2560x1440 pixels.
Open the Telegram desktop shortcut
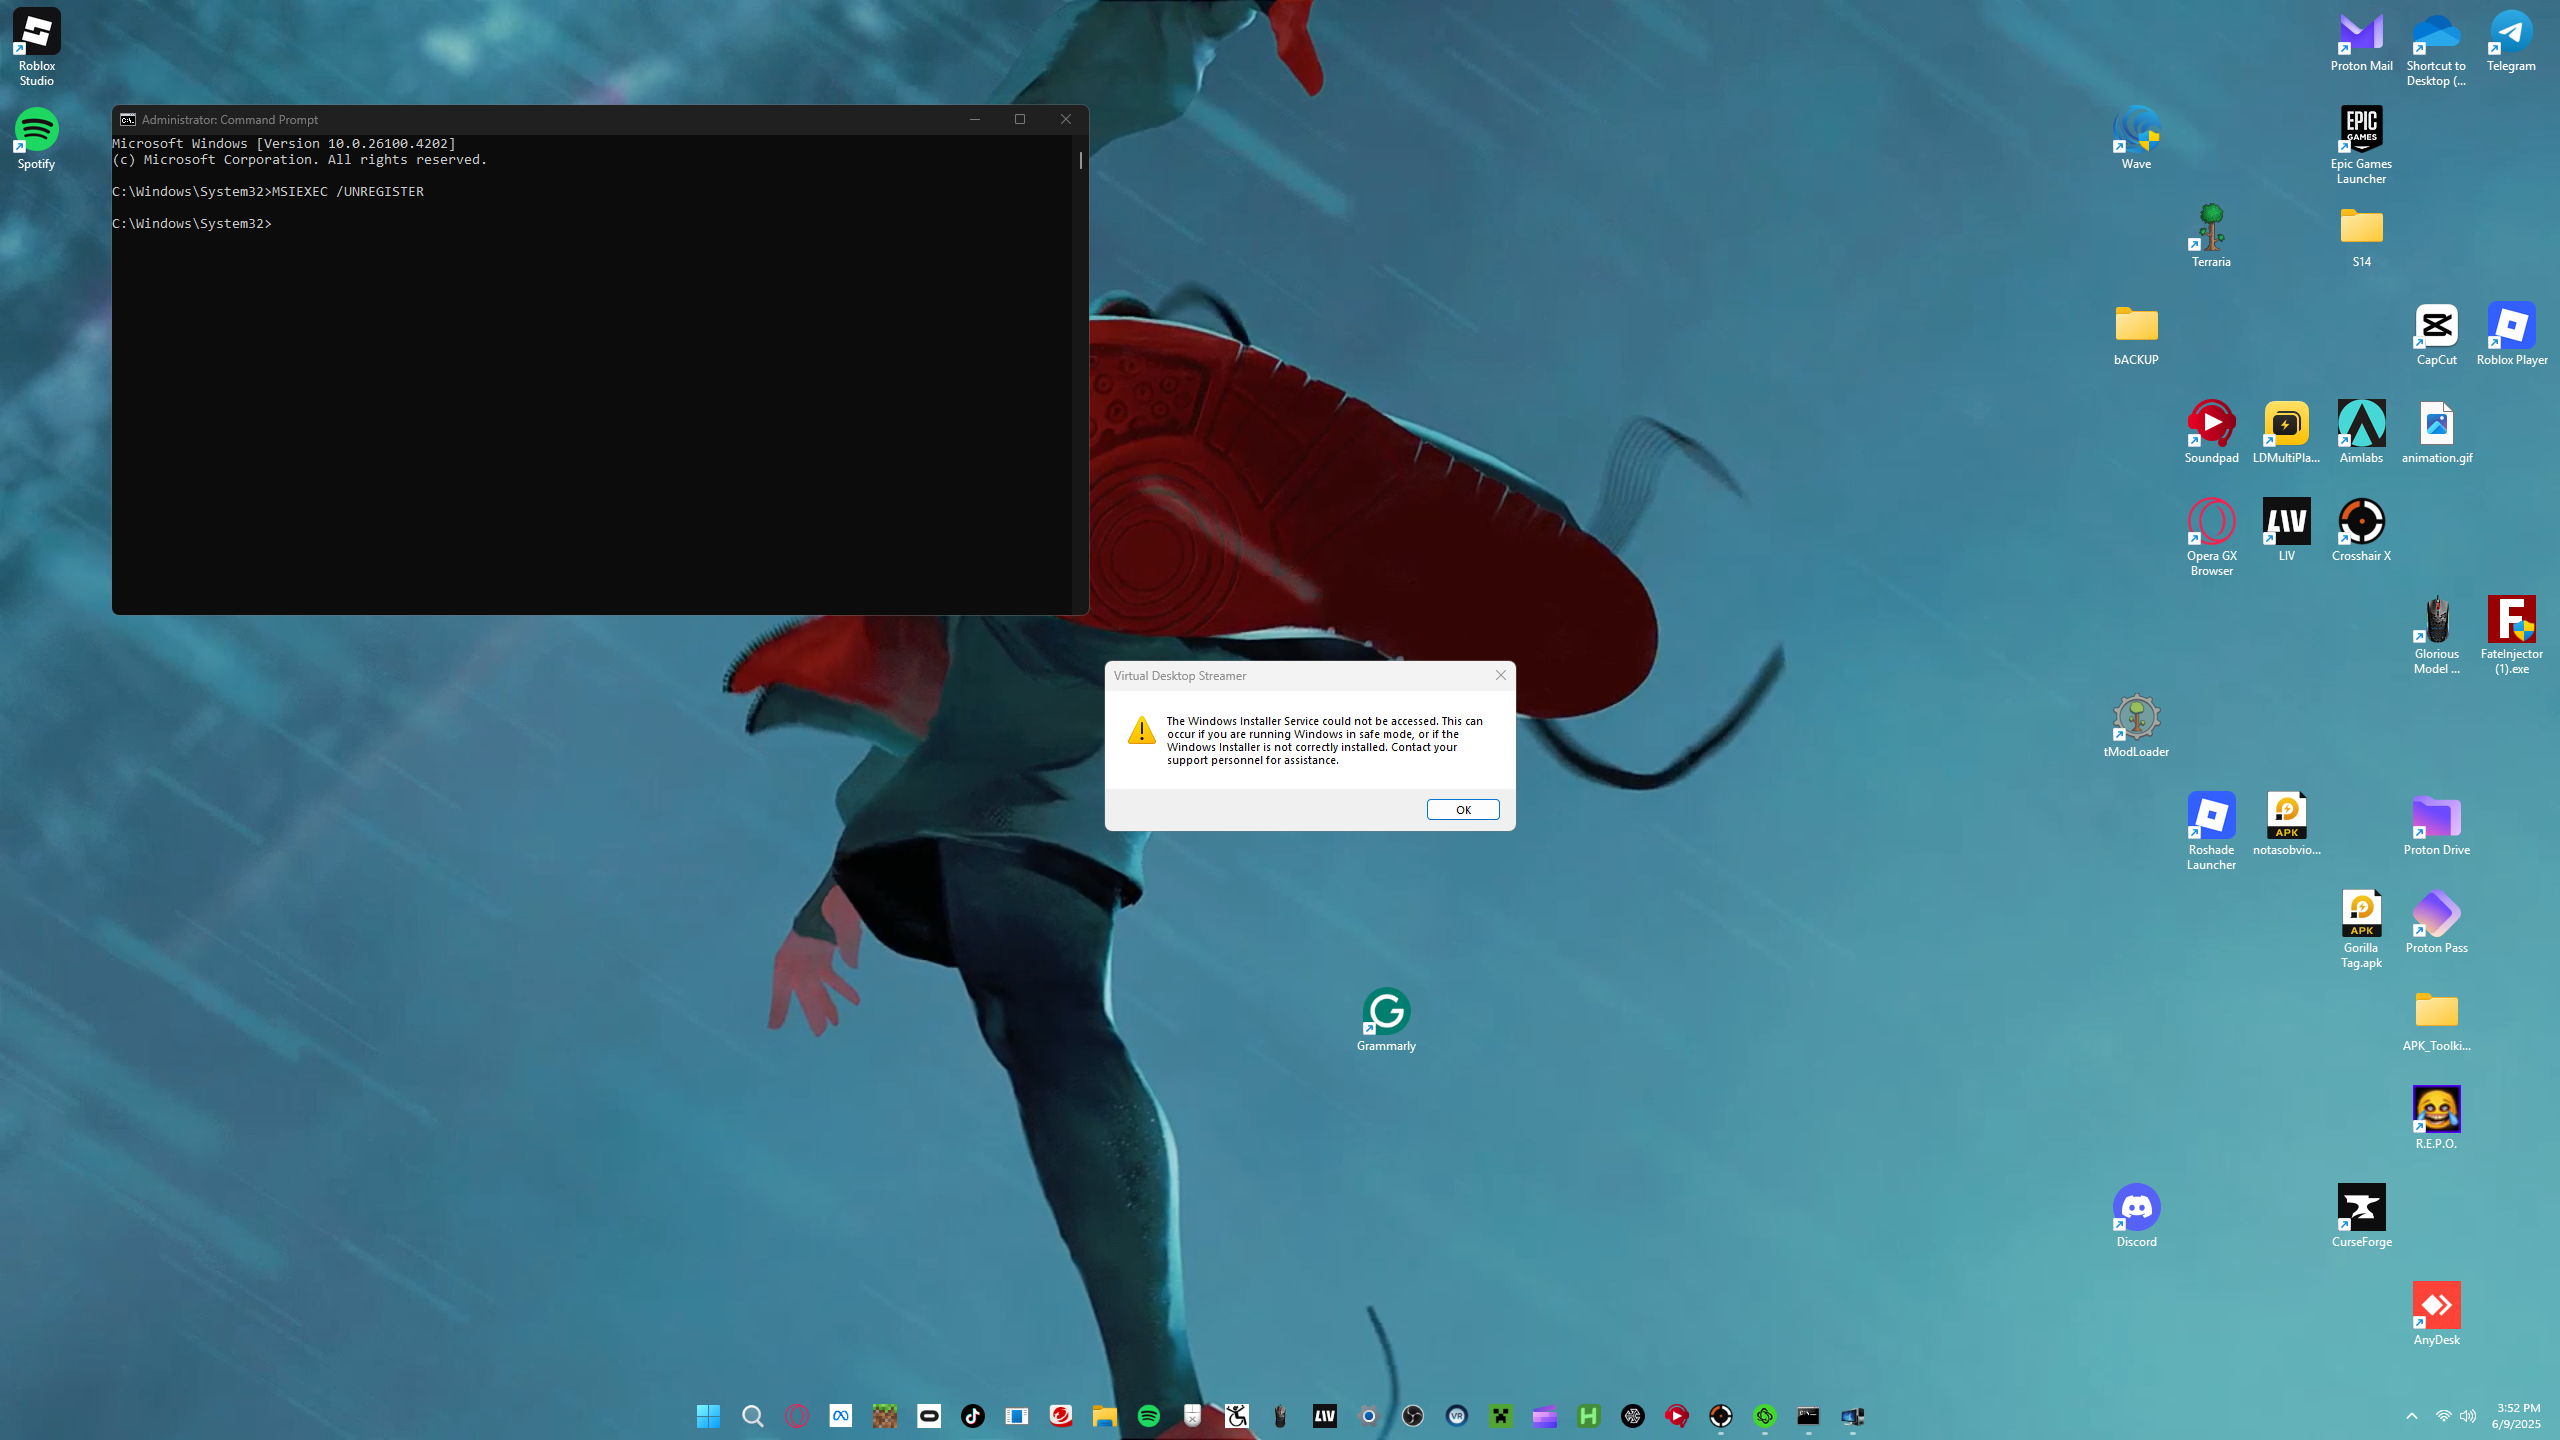pos(2511,33)
